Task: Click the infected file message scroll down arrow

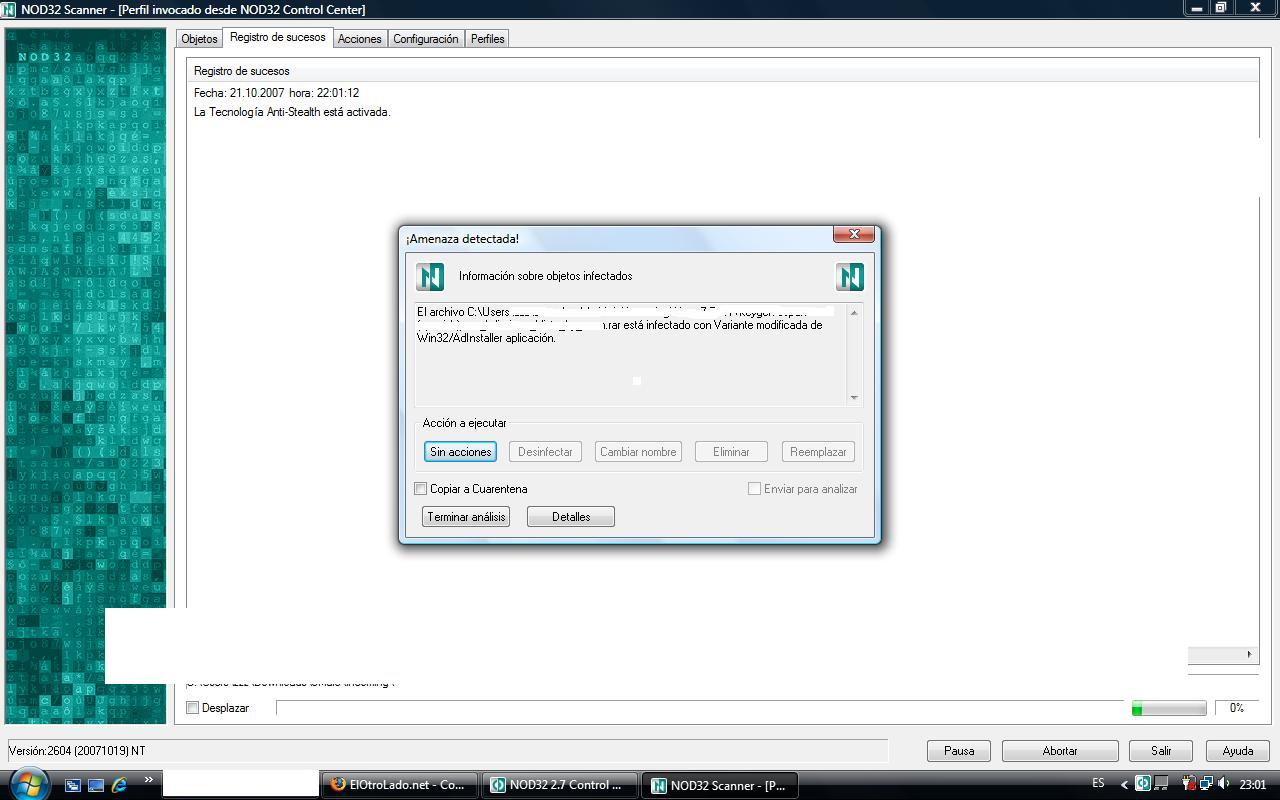Action: click(854, 397)
